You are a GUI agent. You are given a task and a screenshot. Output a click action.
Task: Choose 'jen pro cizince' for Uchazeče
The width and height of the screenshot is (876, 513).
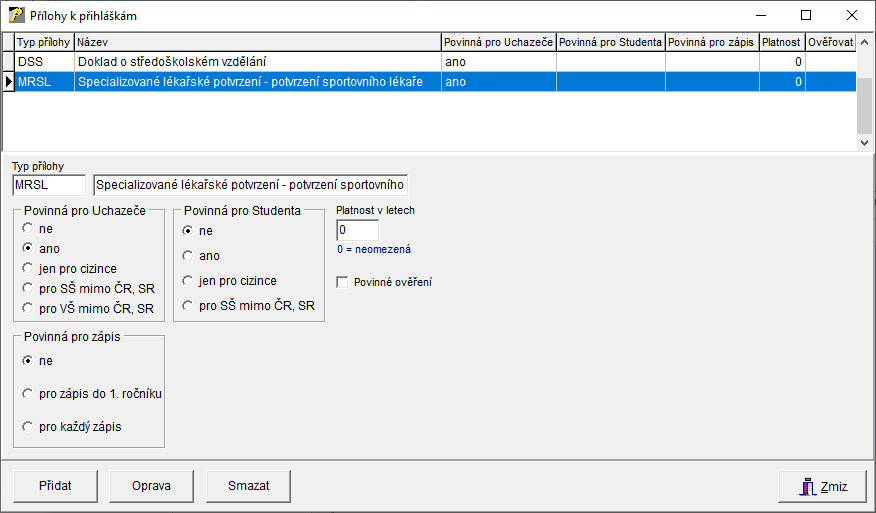pos(28,268)
